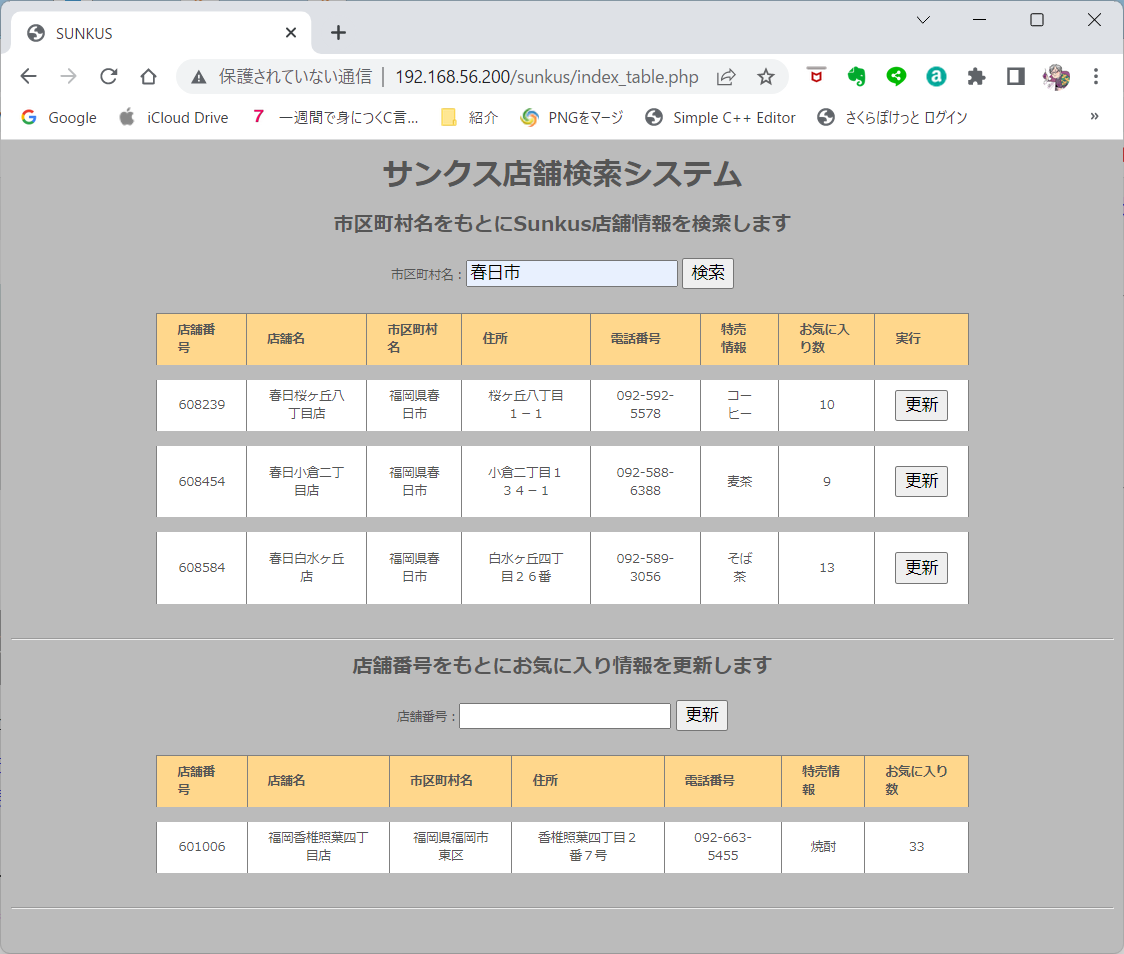Click the not-secure warning icon
1124x954 pixels.
[x=199, y=77]
